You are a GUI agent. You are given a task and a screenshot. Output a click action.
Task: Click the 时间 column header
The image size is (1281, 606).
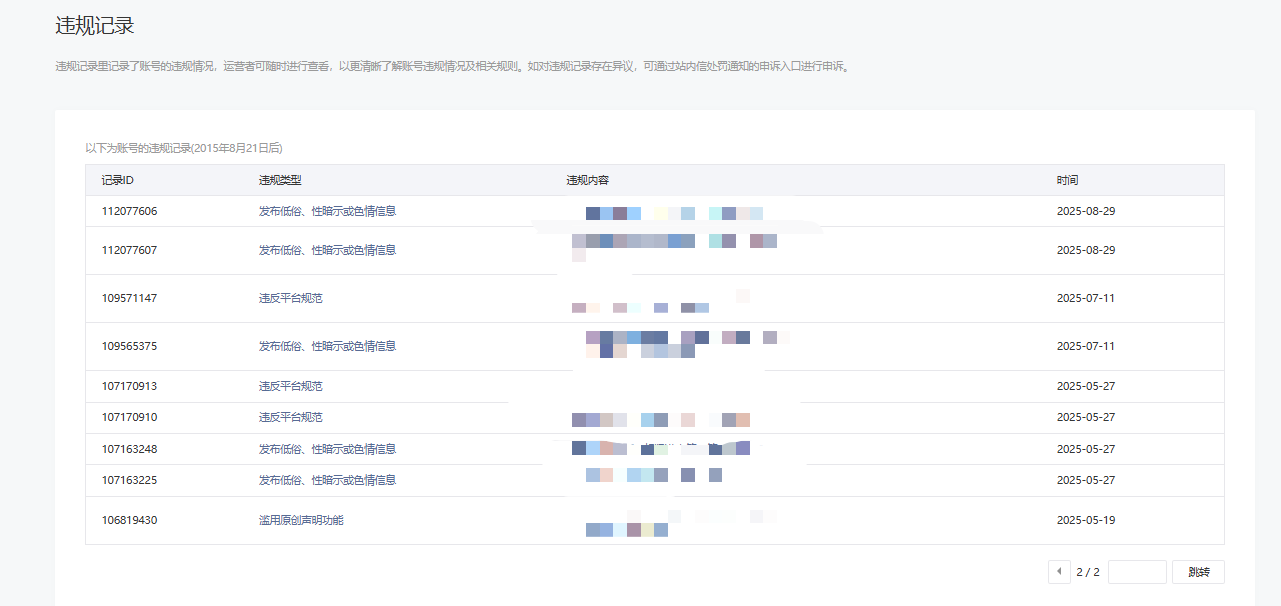(1067, 180)
